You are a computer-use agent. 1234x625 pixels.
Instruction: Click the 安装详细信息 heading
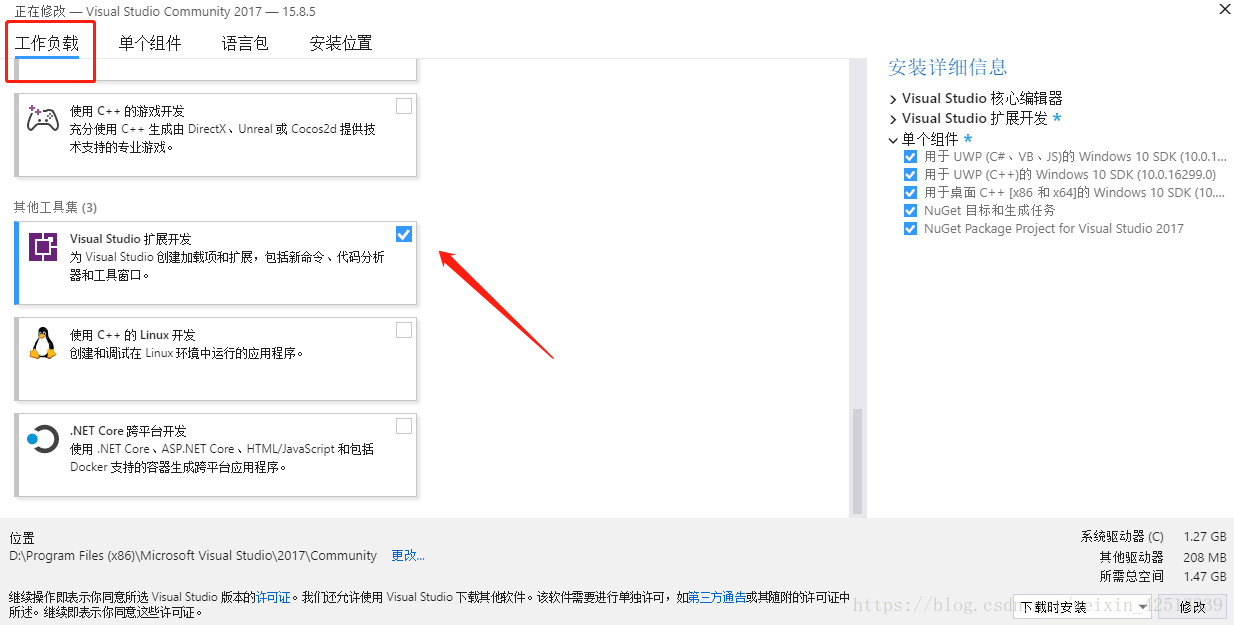click(948, 67)
